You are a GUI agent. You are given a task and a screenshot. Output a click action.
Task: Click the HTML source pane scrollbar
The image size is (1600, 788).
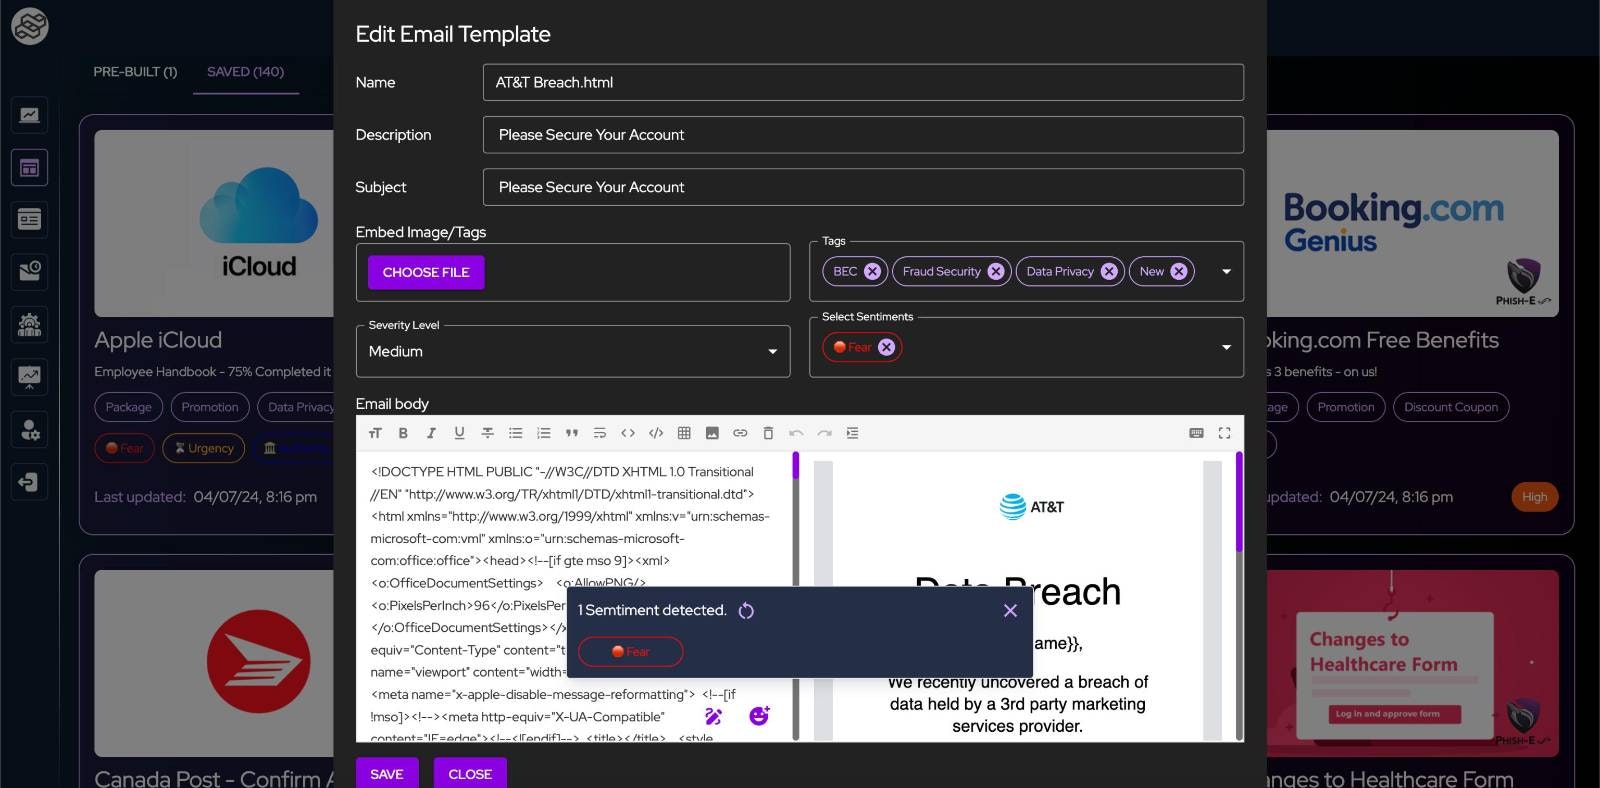(x=796, y=466)
